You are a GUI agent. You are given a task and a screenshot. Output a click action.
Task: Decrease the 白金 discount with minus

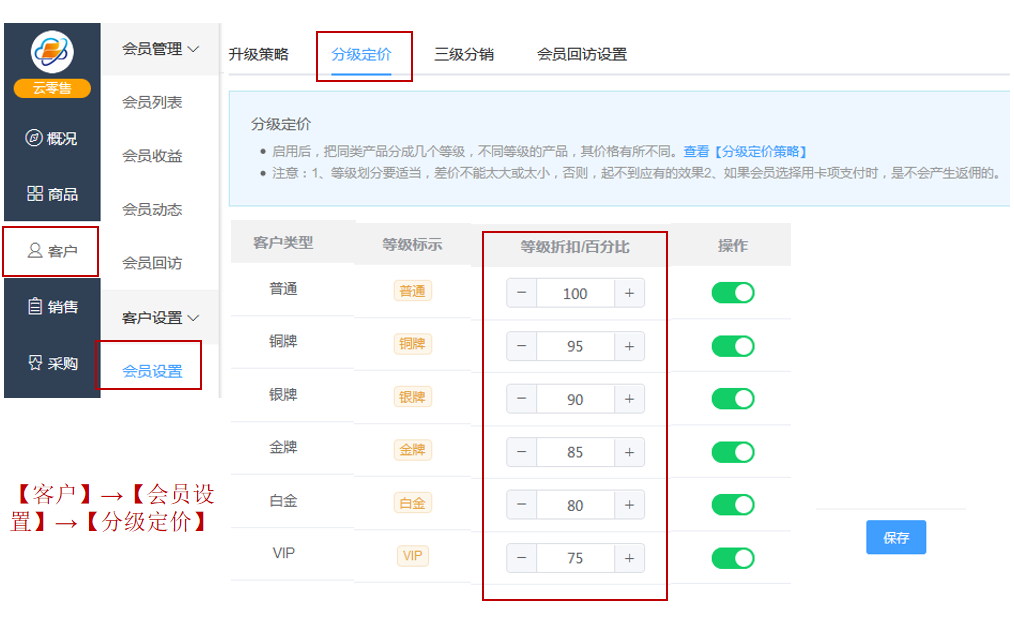click(x=521, y=505)
